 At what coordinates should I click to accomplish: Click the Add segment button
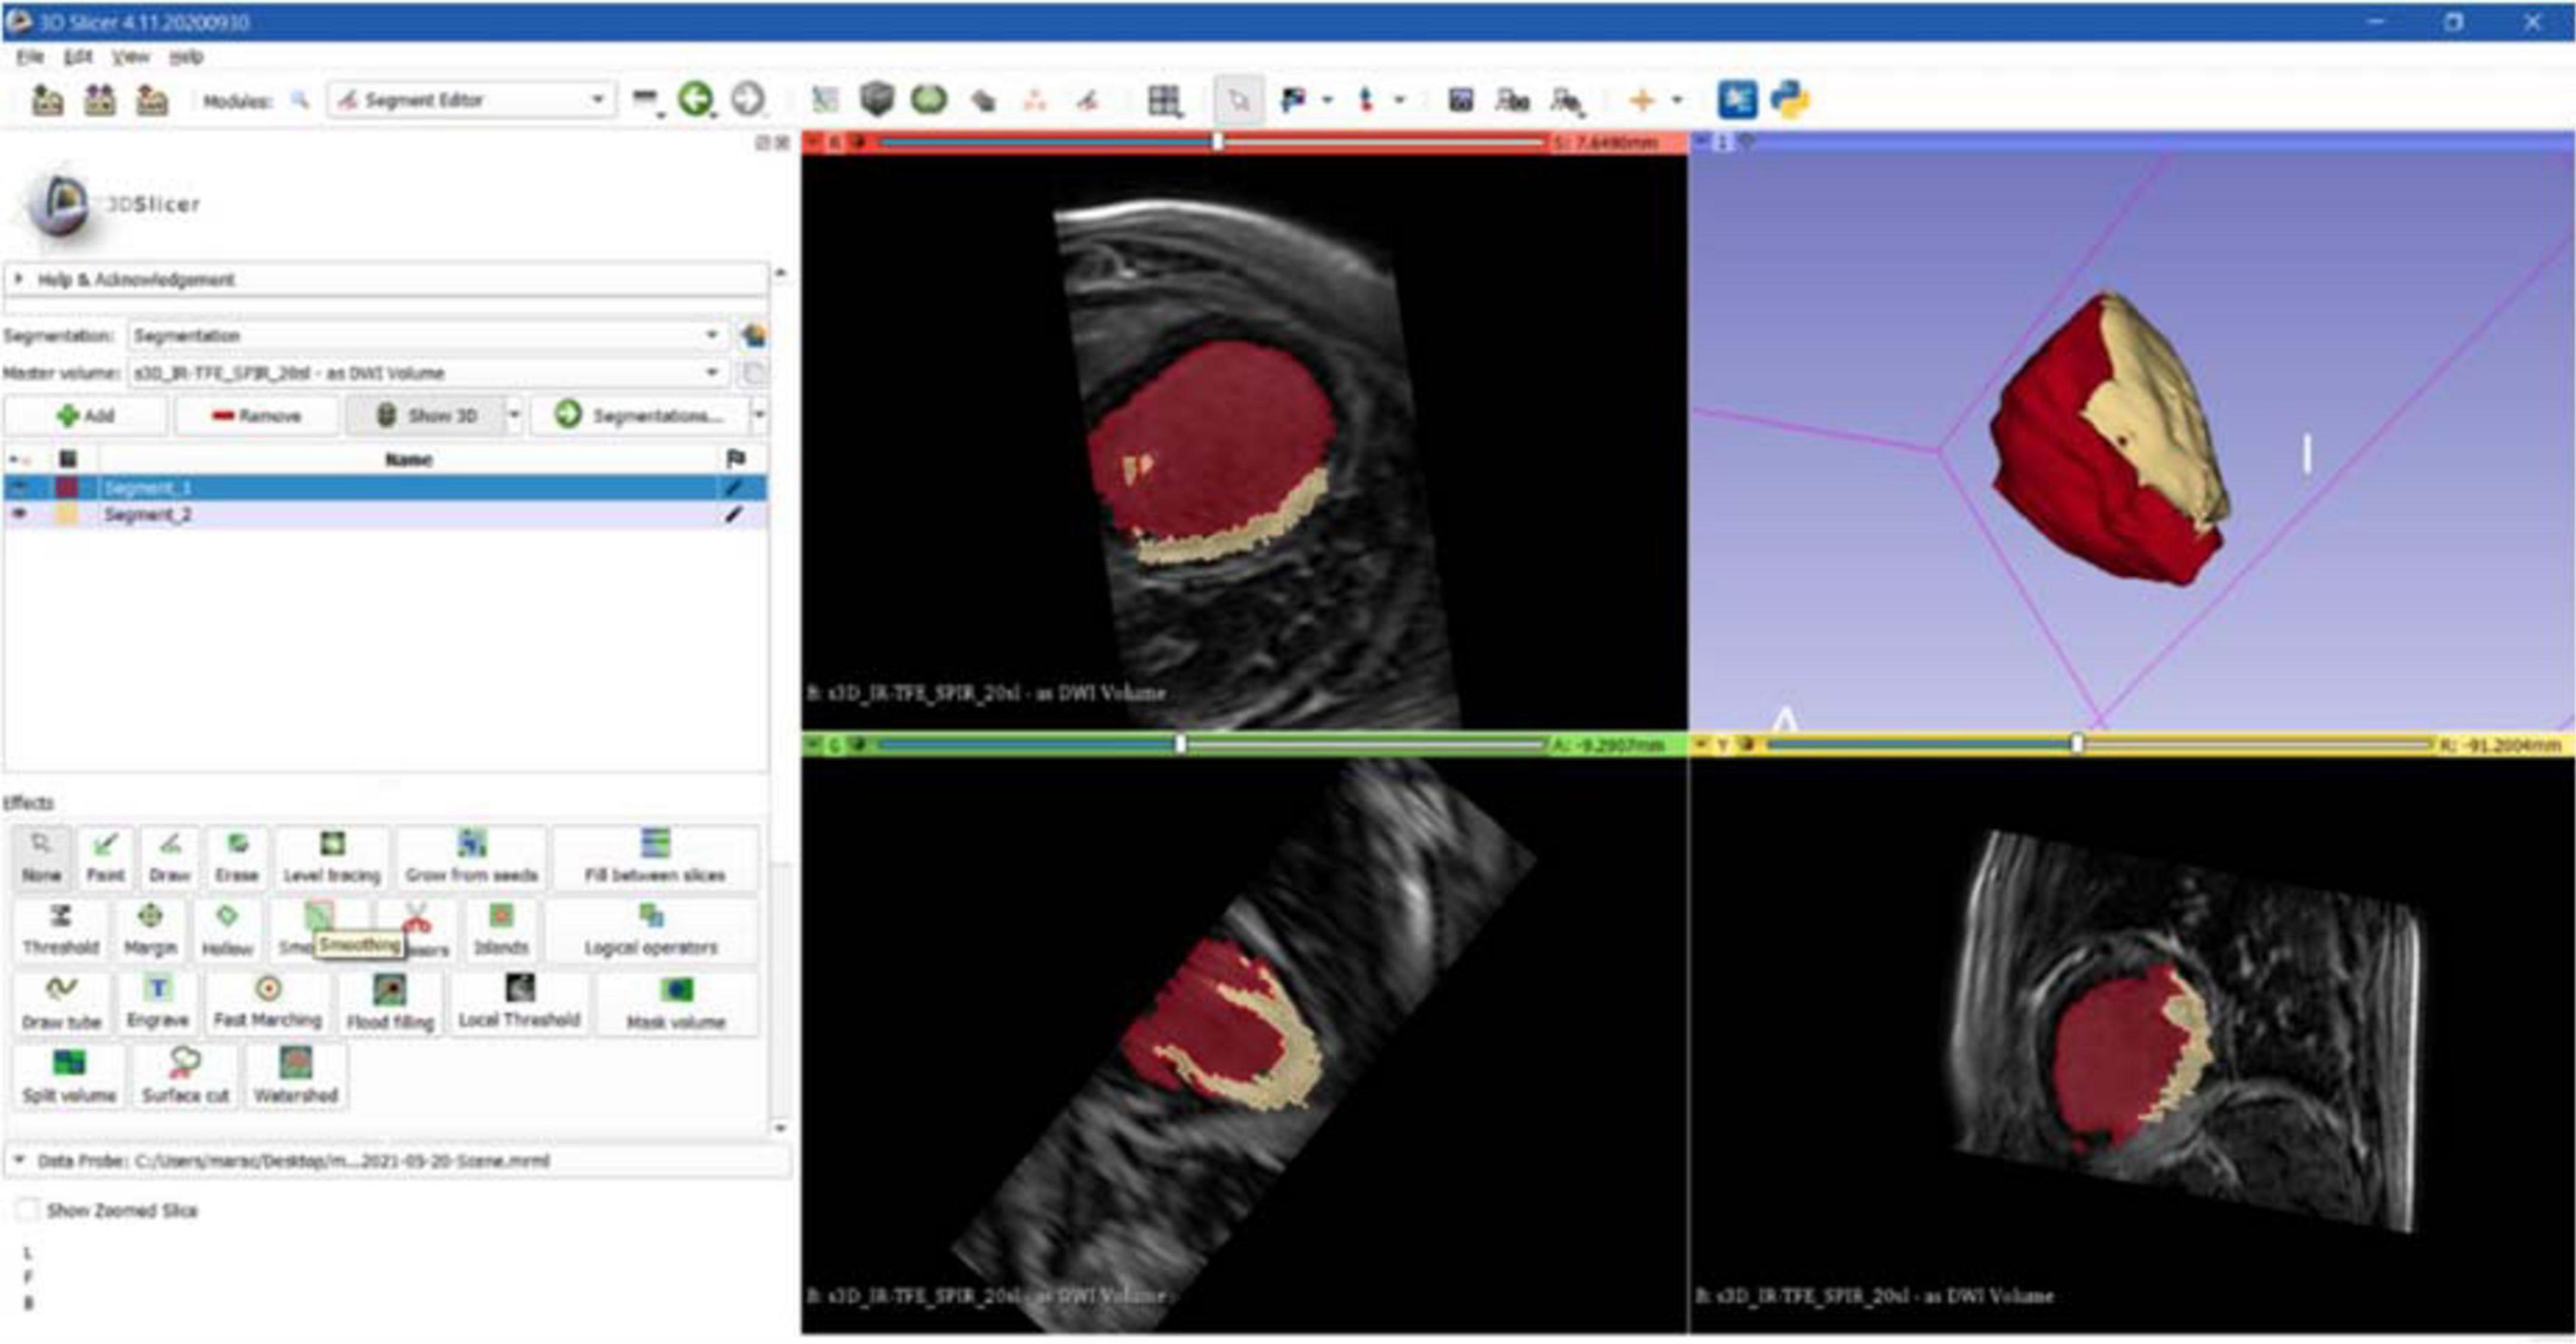[86, 415]
